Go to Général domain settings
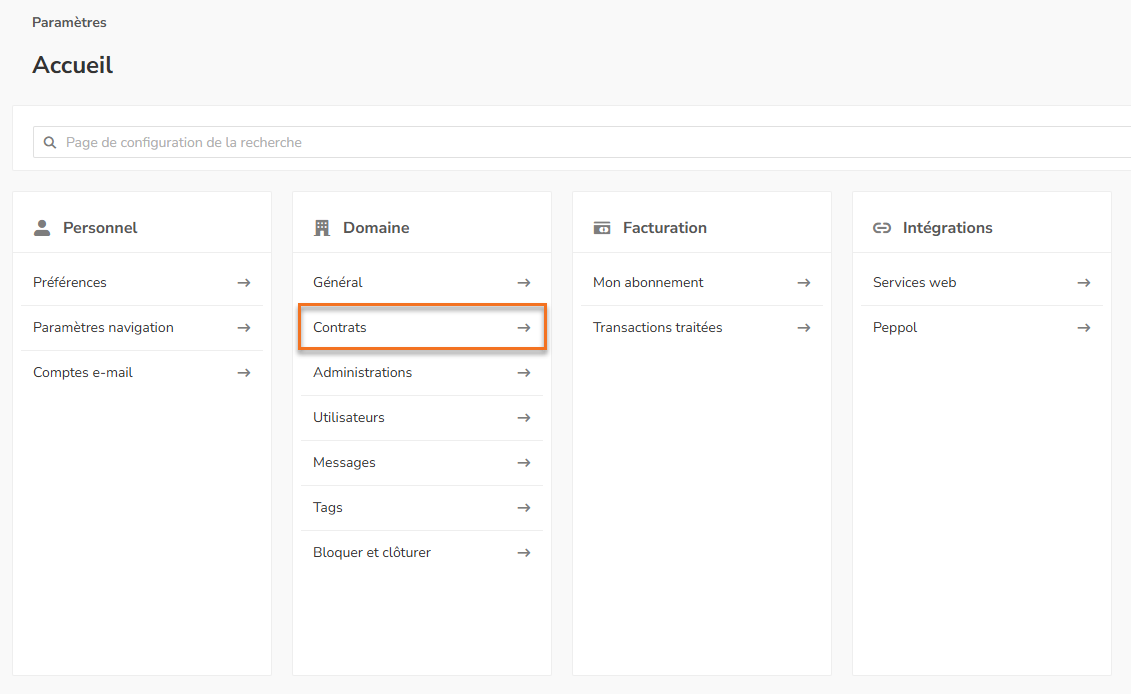Screen dimensions: 1131x694 338,283
